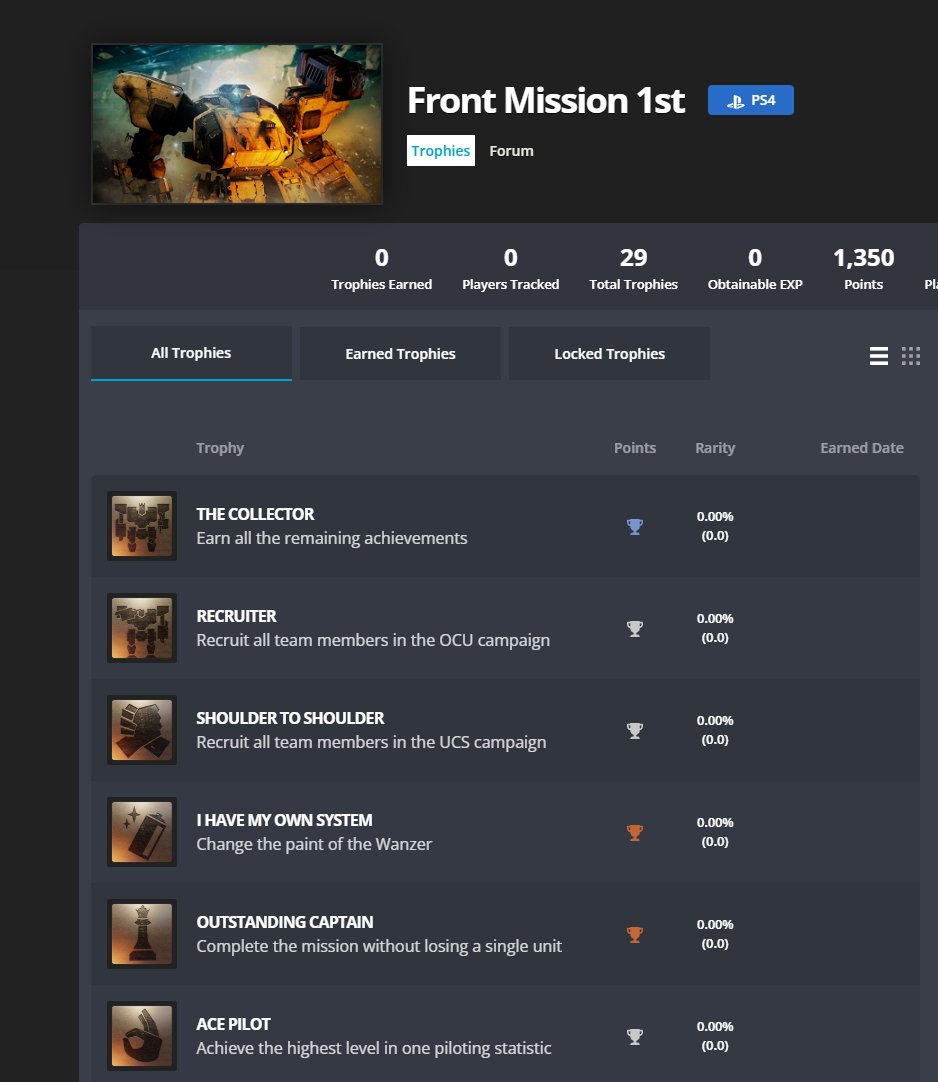The height and width of the screenshot is (1082, 938).
Task: Click 'Change the paint of the Wanzer' description
Action: click(314, 845)
